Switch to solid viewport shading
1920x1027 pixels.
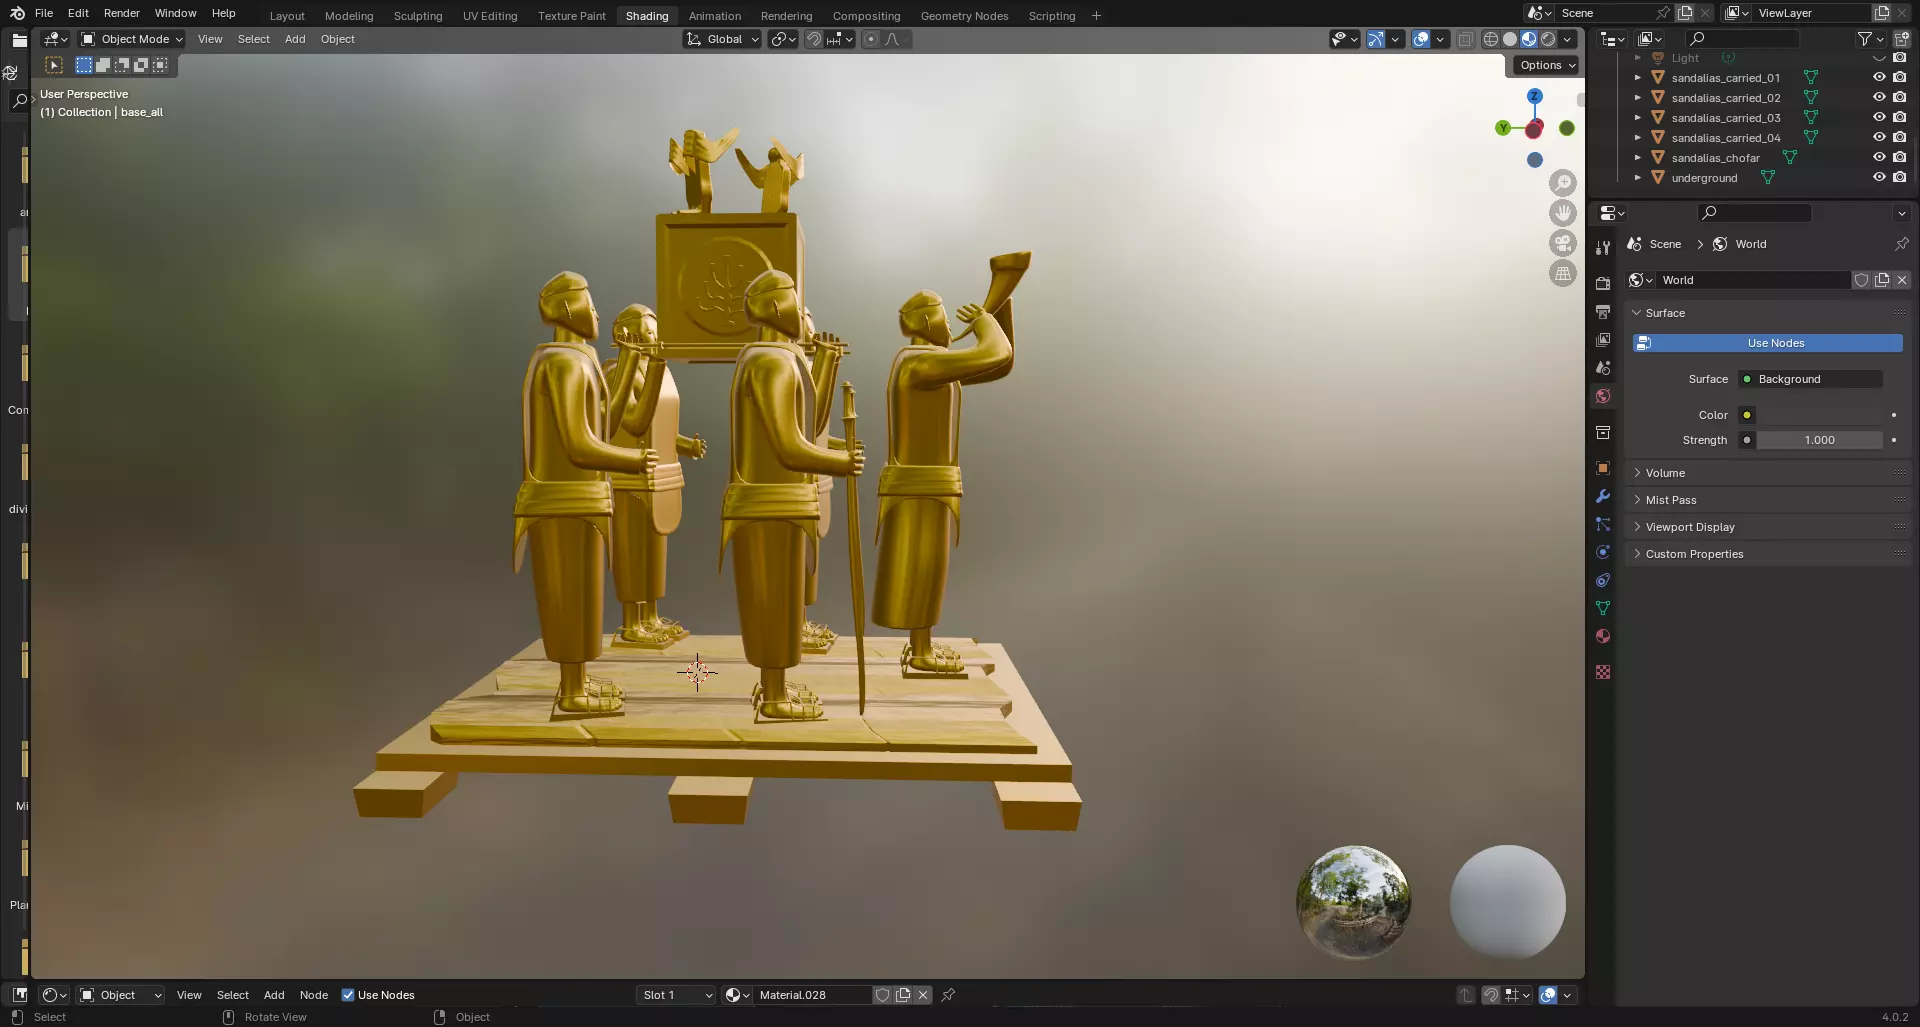coord(1510,39)
